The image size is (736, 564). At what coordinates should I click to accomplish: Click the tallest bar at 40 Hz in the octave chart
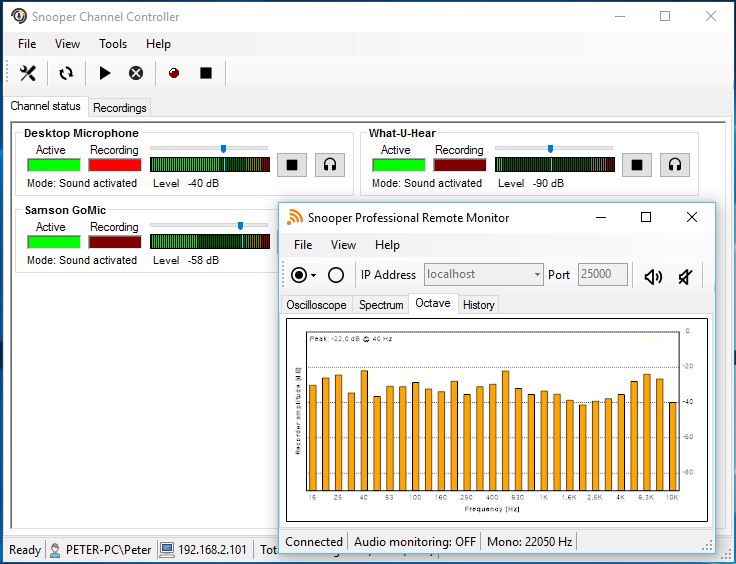click(x=364, y=430)
